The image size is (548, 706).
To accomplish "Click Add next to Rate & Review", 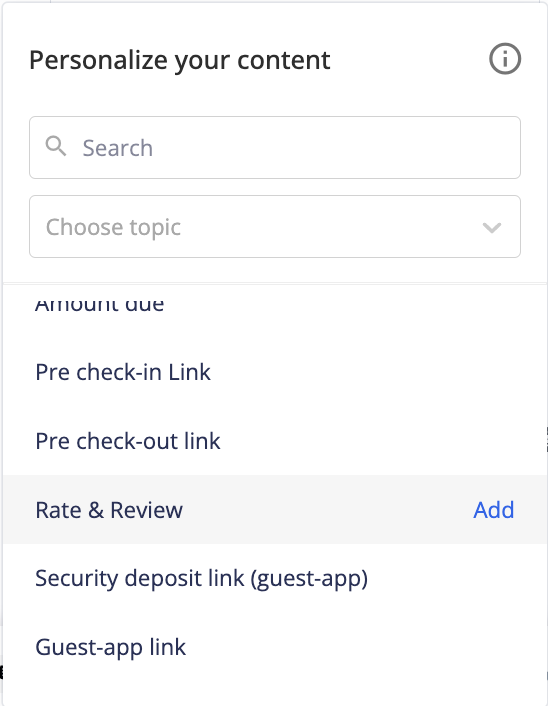I will pyautogui.click(x=494, y=510).
